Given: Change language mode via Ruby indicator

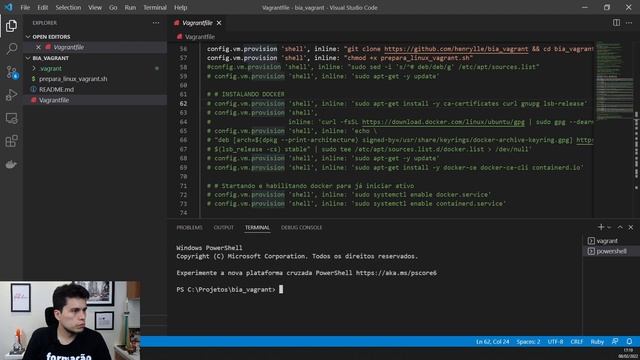Looking at the screenshot, I should (x=597, y=342).
